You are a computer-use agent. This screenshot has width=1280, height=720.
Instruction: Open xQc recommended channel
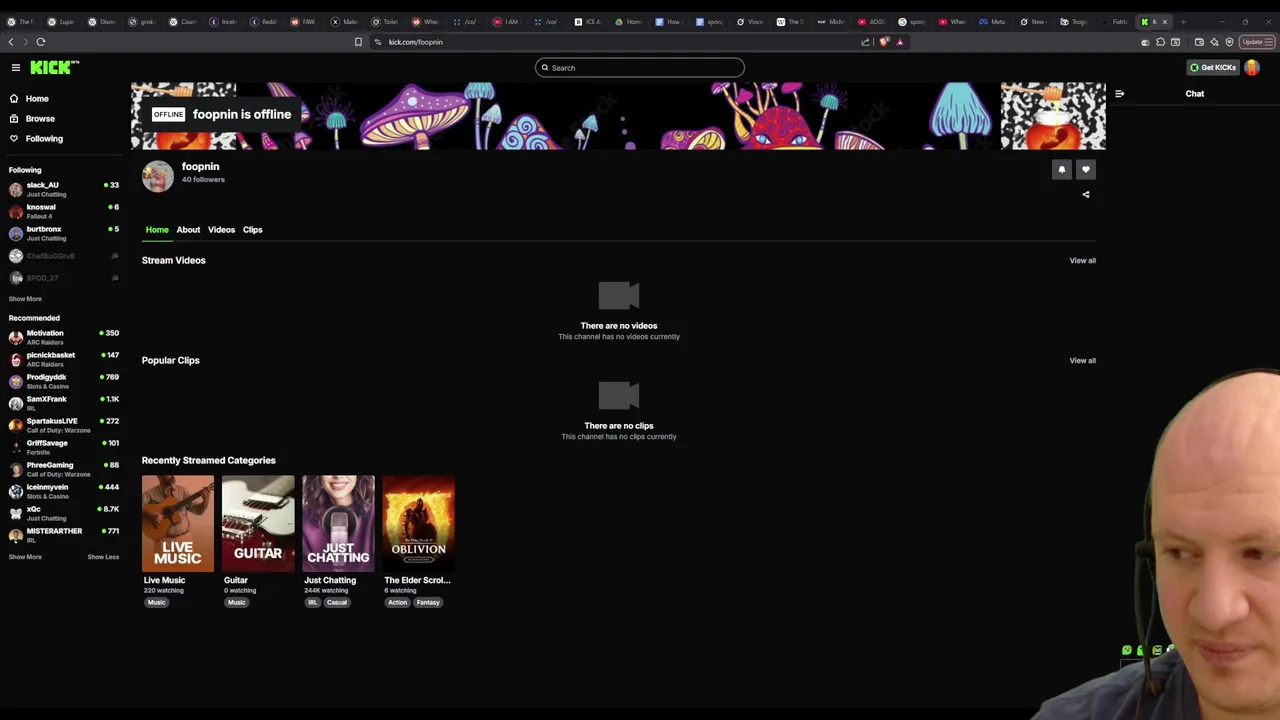pos(63,513)
